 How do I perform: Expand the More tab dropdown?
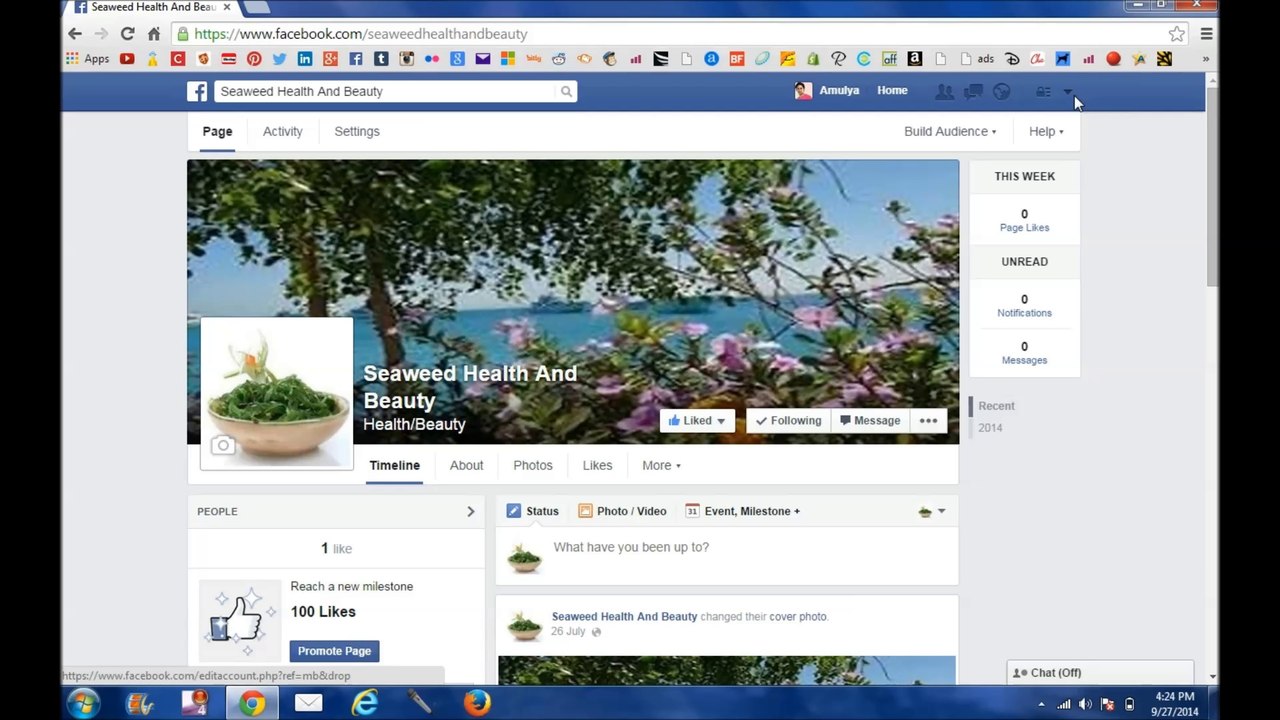[x=661, y=465]
